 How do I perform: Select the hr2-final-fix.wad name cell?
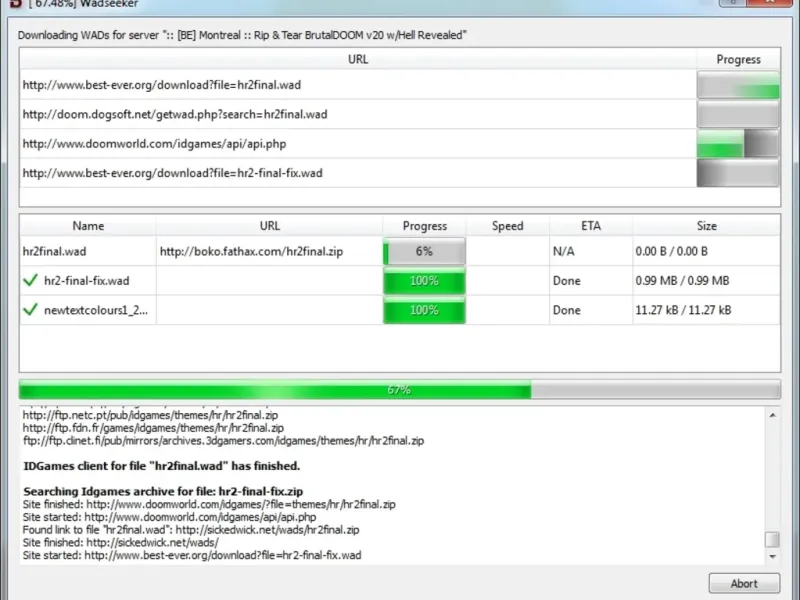coord(88,281)
